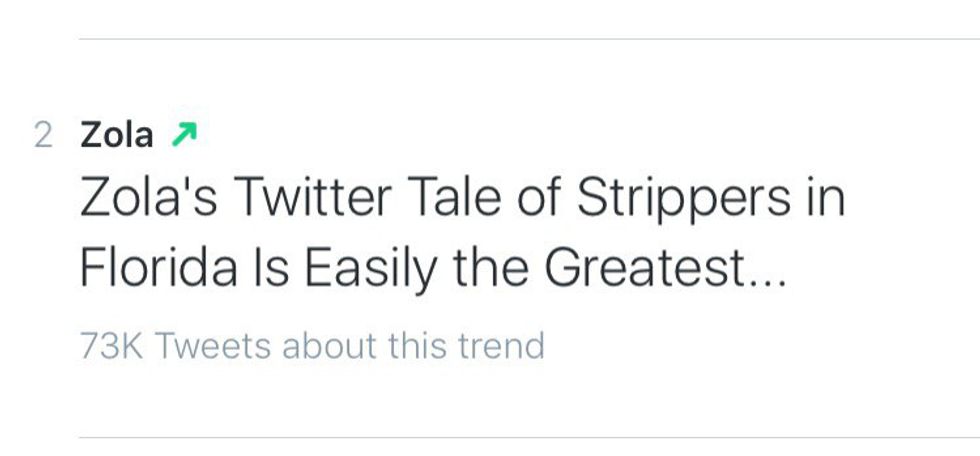Tap the word Tweets in the gray subtitle
The width and height of the screenshot is (980, 456).
[214, 346]
